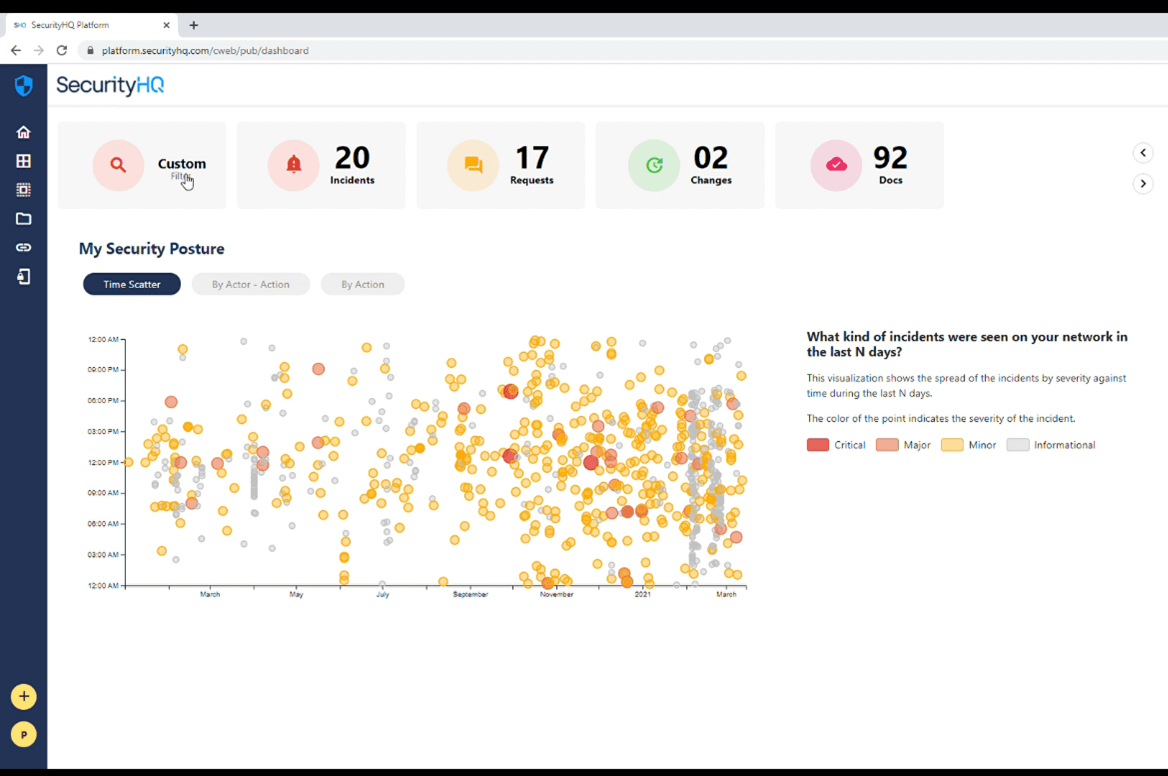Viewport: 1168px width, 776px height.
Task: Select the Time Scatter tab
Action: [x=132, y=285]
